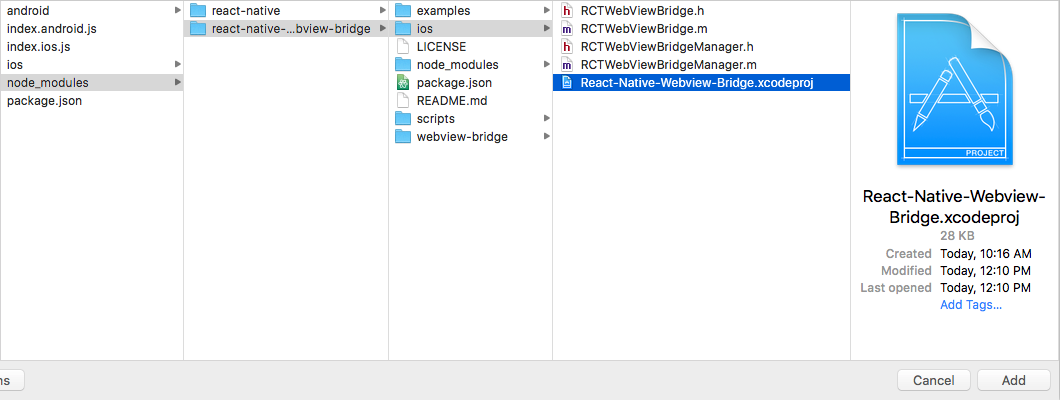Viewport: 1060px width, 400px height.
Task: Select the package.json file icon in the third column
Action: click(x=403, y=82)
